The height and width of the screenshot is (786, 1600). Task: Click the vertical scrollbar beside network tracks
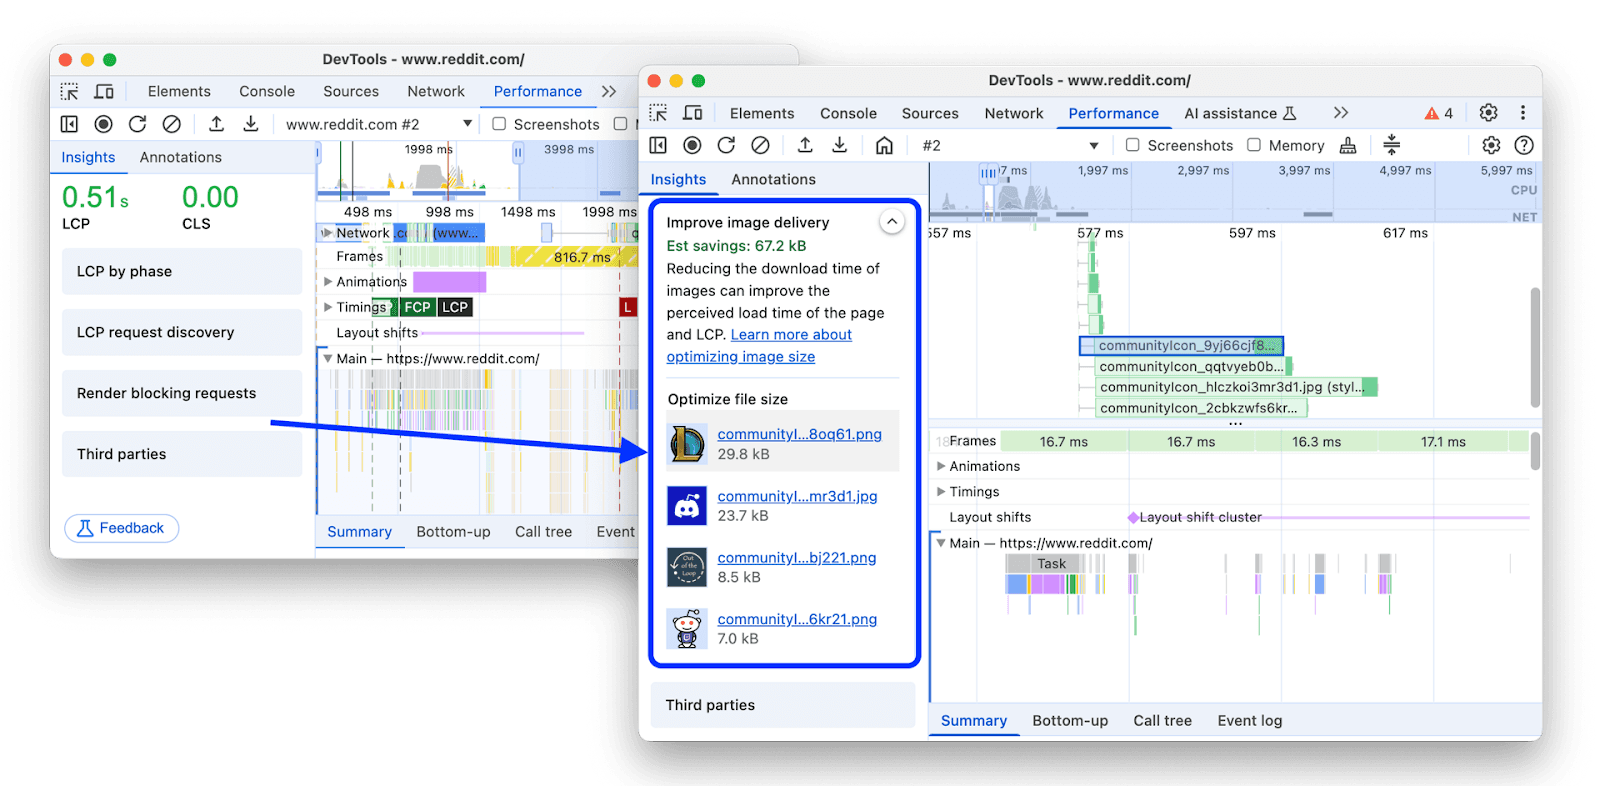[1535, 346]
